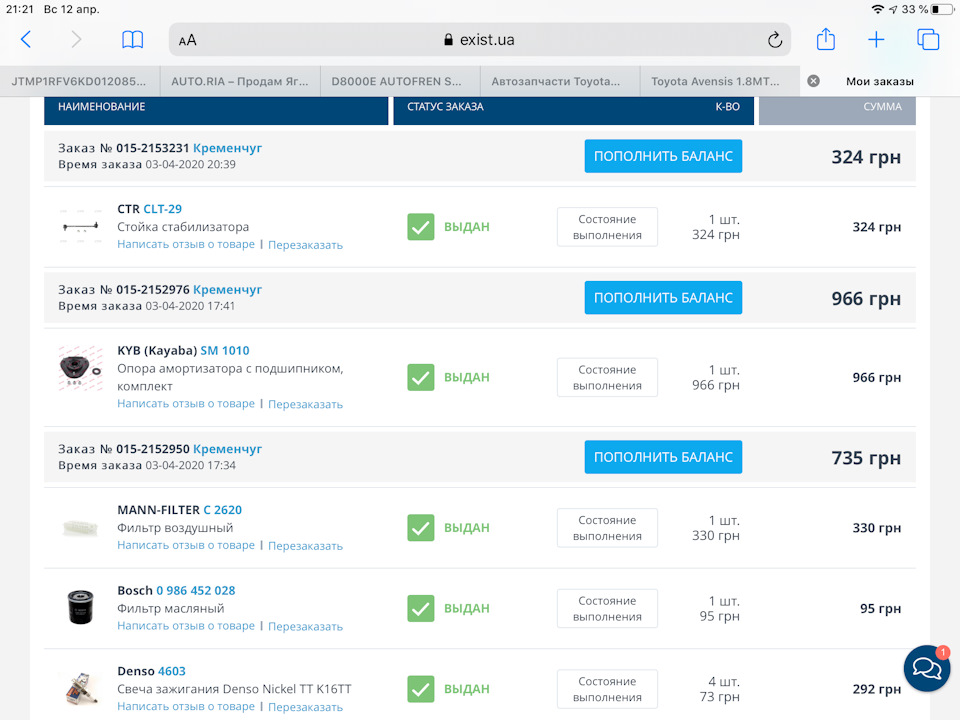
Task: Open the bookmarks book icon
Action: (x=132, y=40)
